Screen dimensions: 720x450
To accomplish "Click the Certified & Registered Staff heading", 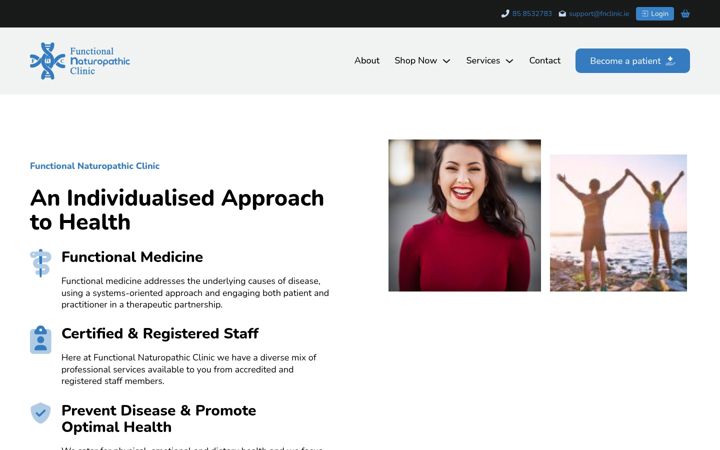I will (x=160, y=333).
